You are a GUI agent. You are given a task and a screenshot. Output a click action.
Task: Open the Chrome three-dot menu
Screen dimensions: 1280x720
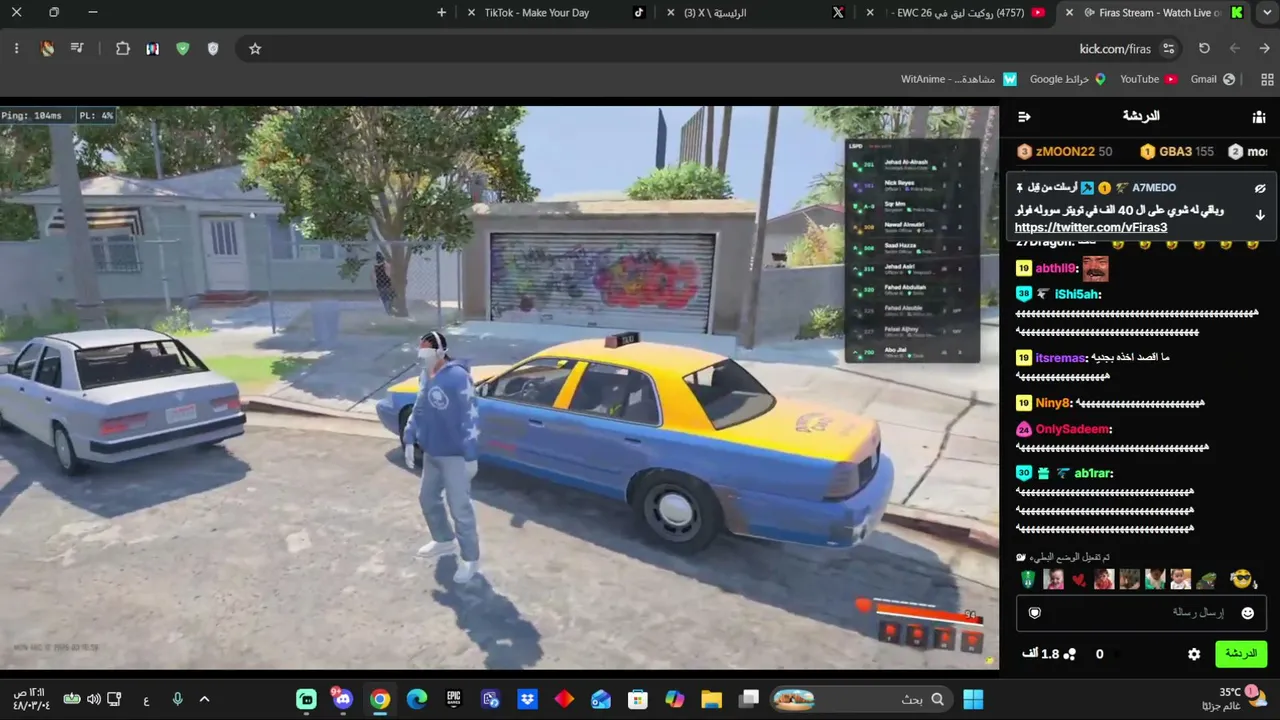pyautogui.click(x=17, y=48)
